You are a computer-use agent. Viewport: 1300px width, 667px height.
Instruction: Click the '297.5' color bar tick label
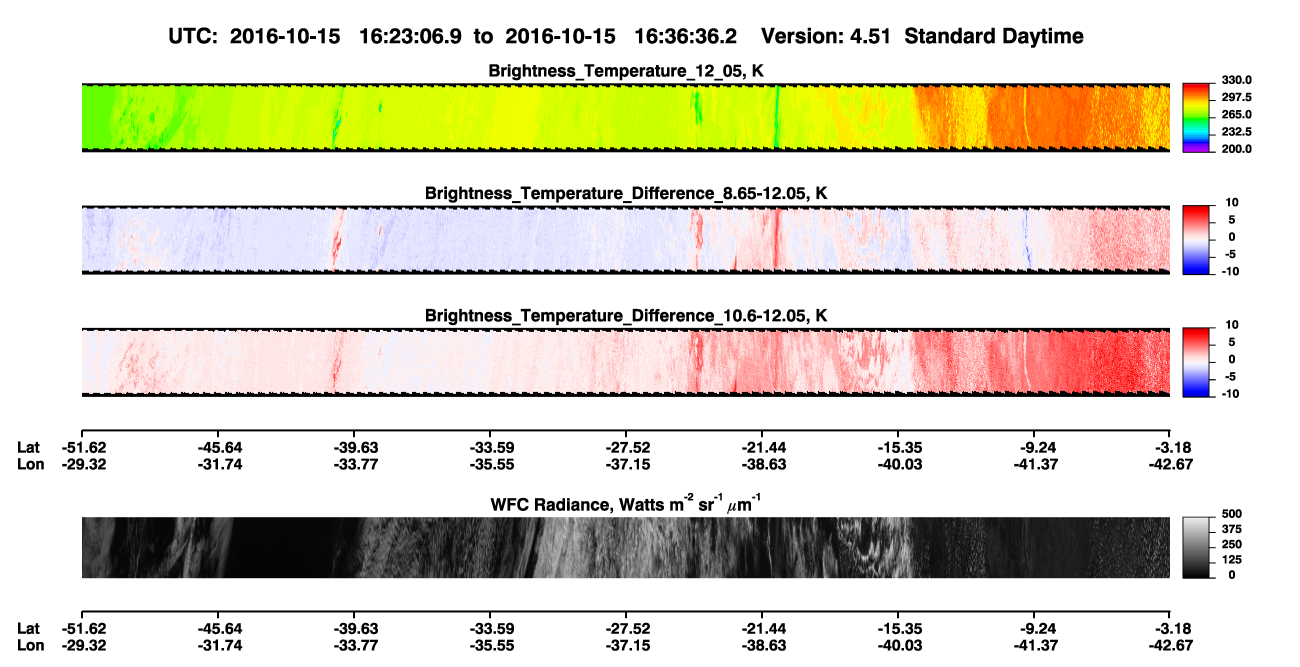coord(1236,98)
